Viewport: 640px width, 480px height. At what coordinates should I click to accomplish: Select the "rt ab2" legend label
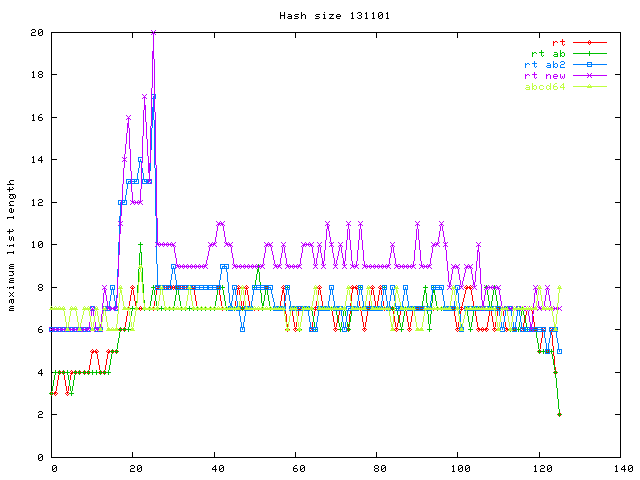point(545,64)
